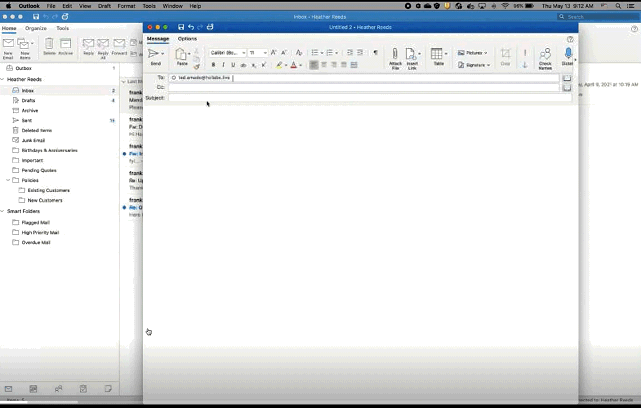Open the font size dropdown
The image size is (641, 408).
(265, 53)
